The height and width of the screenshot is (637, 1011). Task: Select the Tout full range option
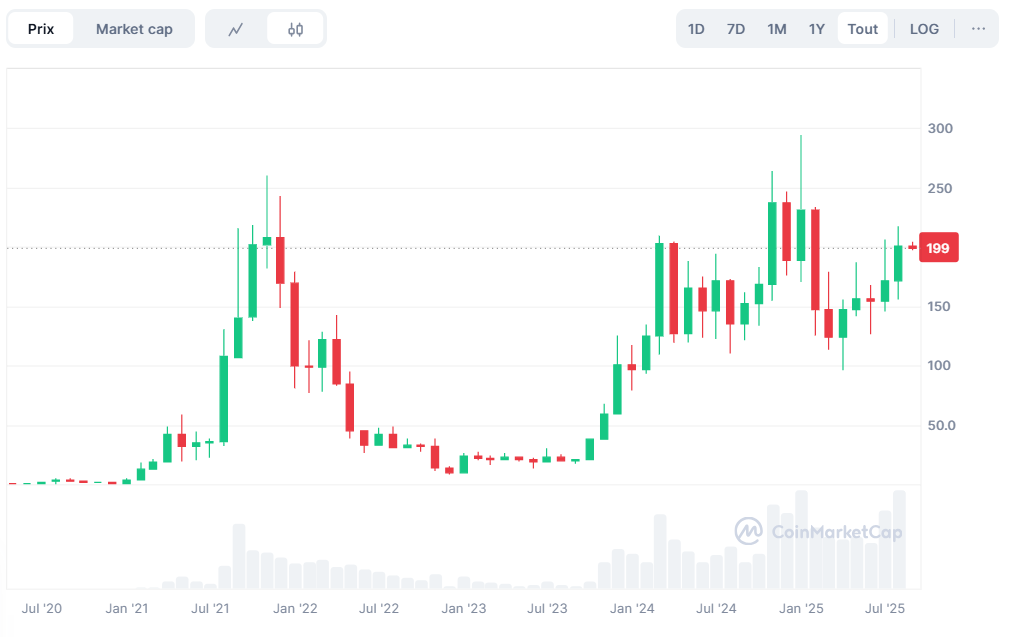862,29
